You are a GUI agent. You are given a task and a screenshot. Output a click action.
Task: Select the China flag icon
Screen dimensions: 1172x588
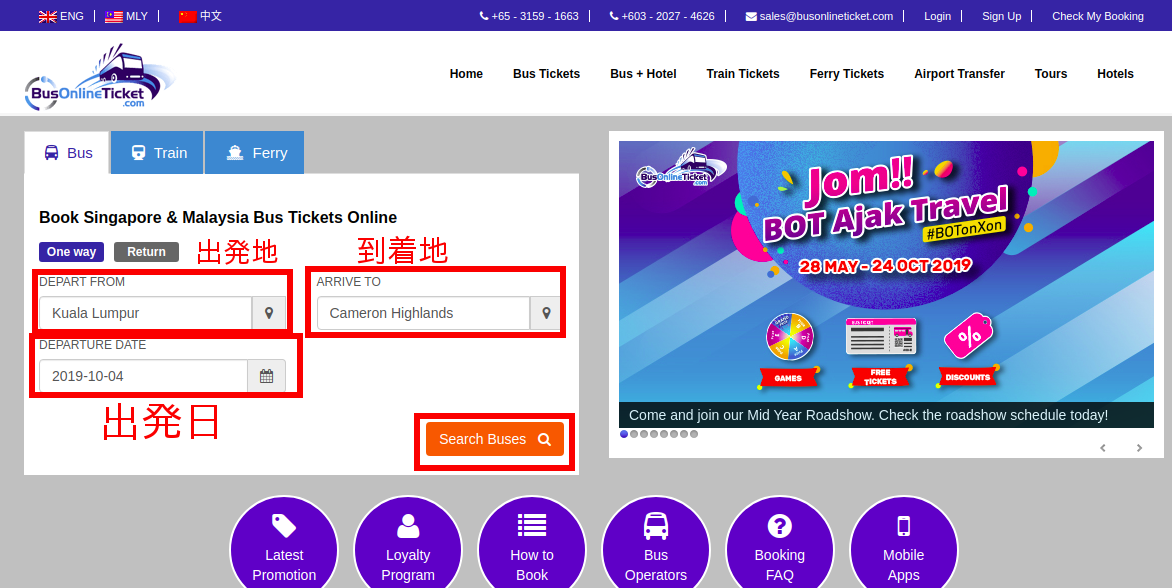point(188,16)
